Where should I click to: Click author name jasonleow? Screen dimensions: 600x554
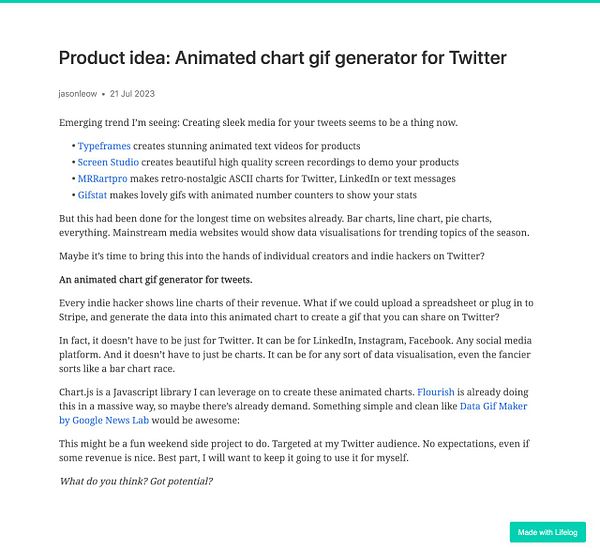point(79,94)
